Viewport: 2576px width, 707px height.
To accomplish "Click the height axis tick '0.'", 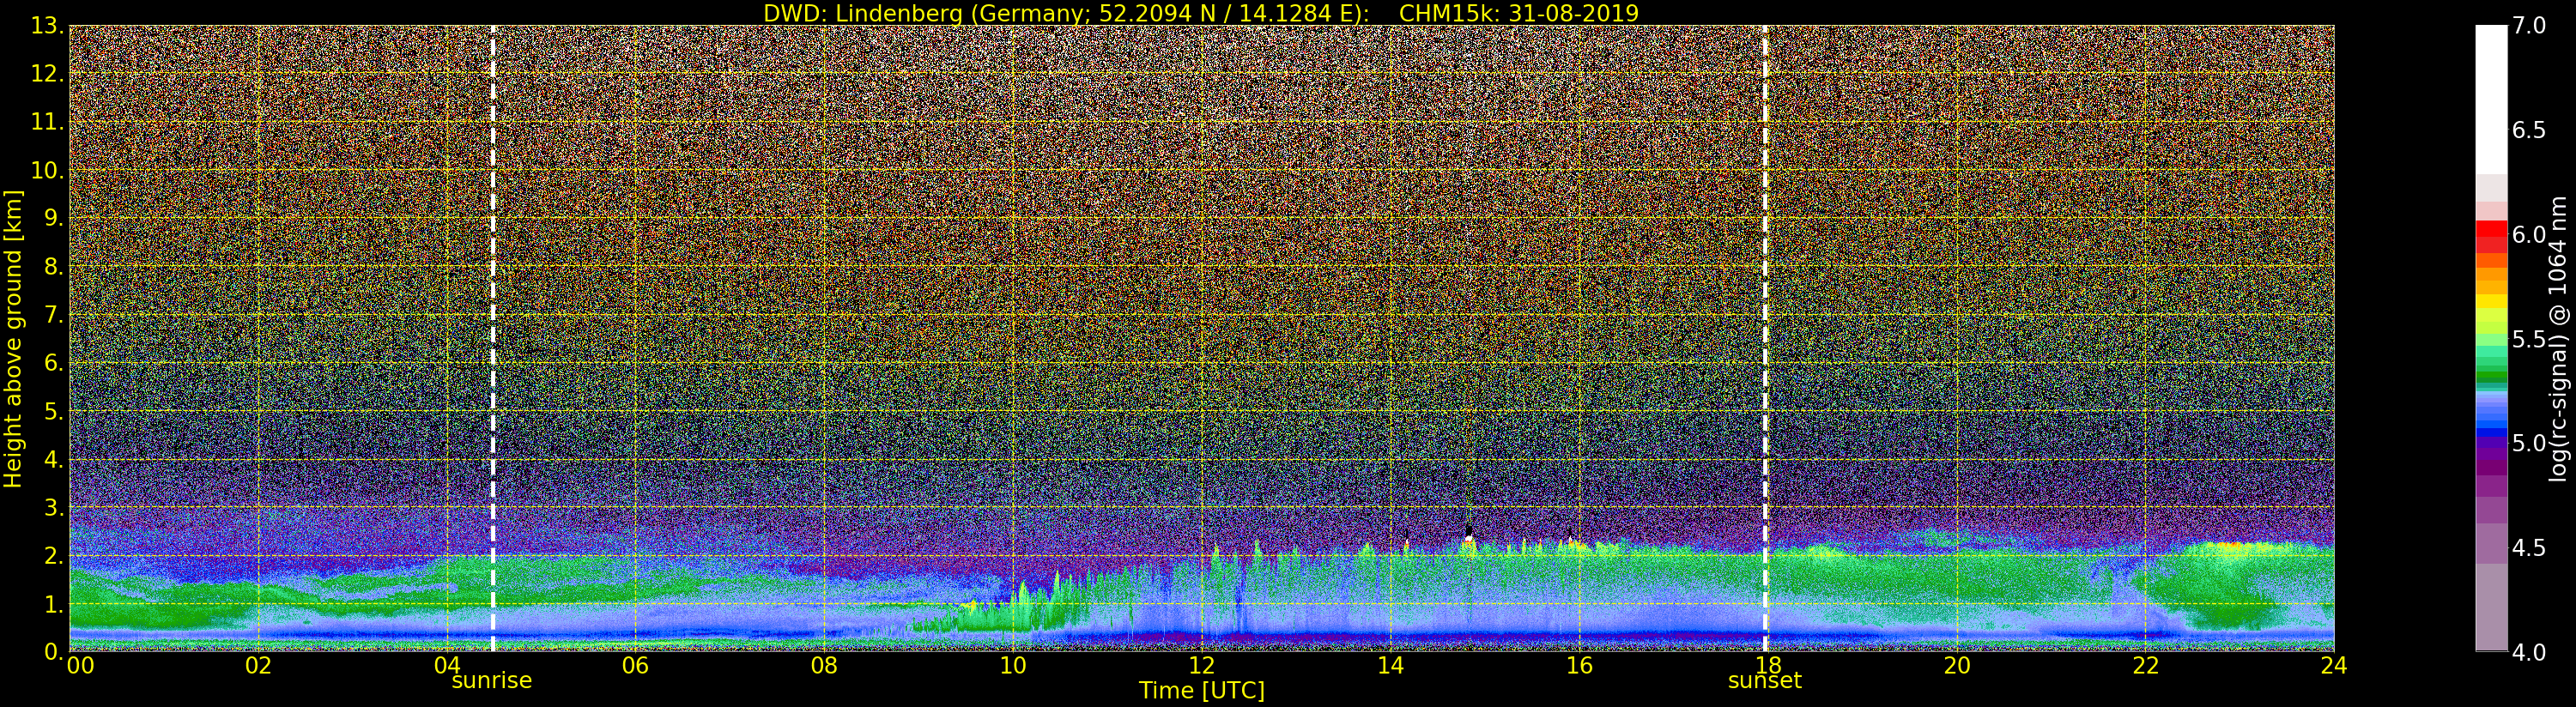I will 55,652.
